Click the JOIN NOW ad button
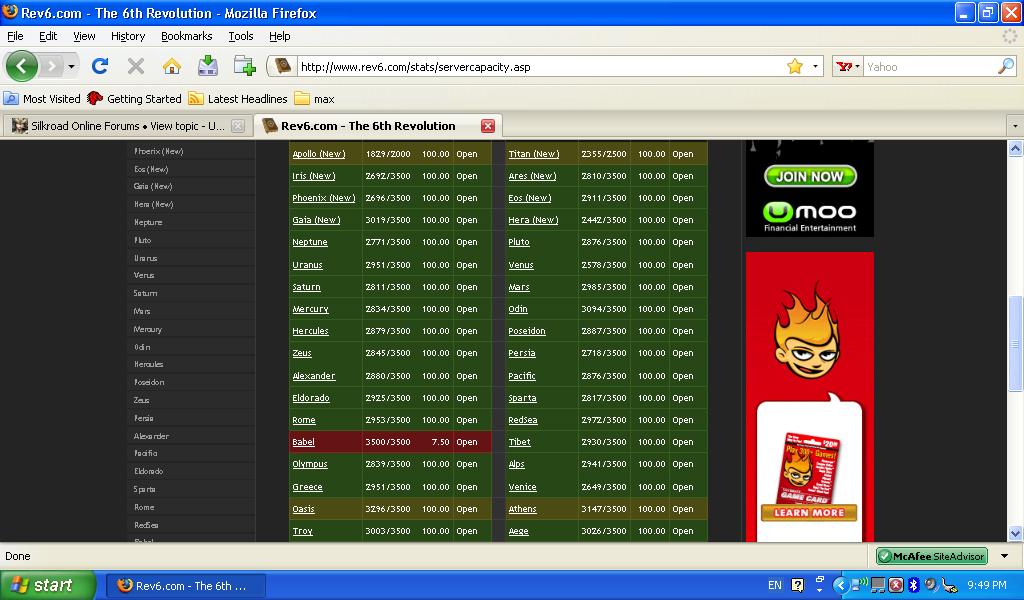 click(810, 176)
